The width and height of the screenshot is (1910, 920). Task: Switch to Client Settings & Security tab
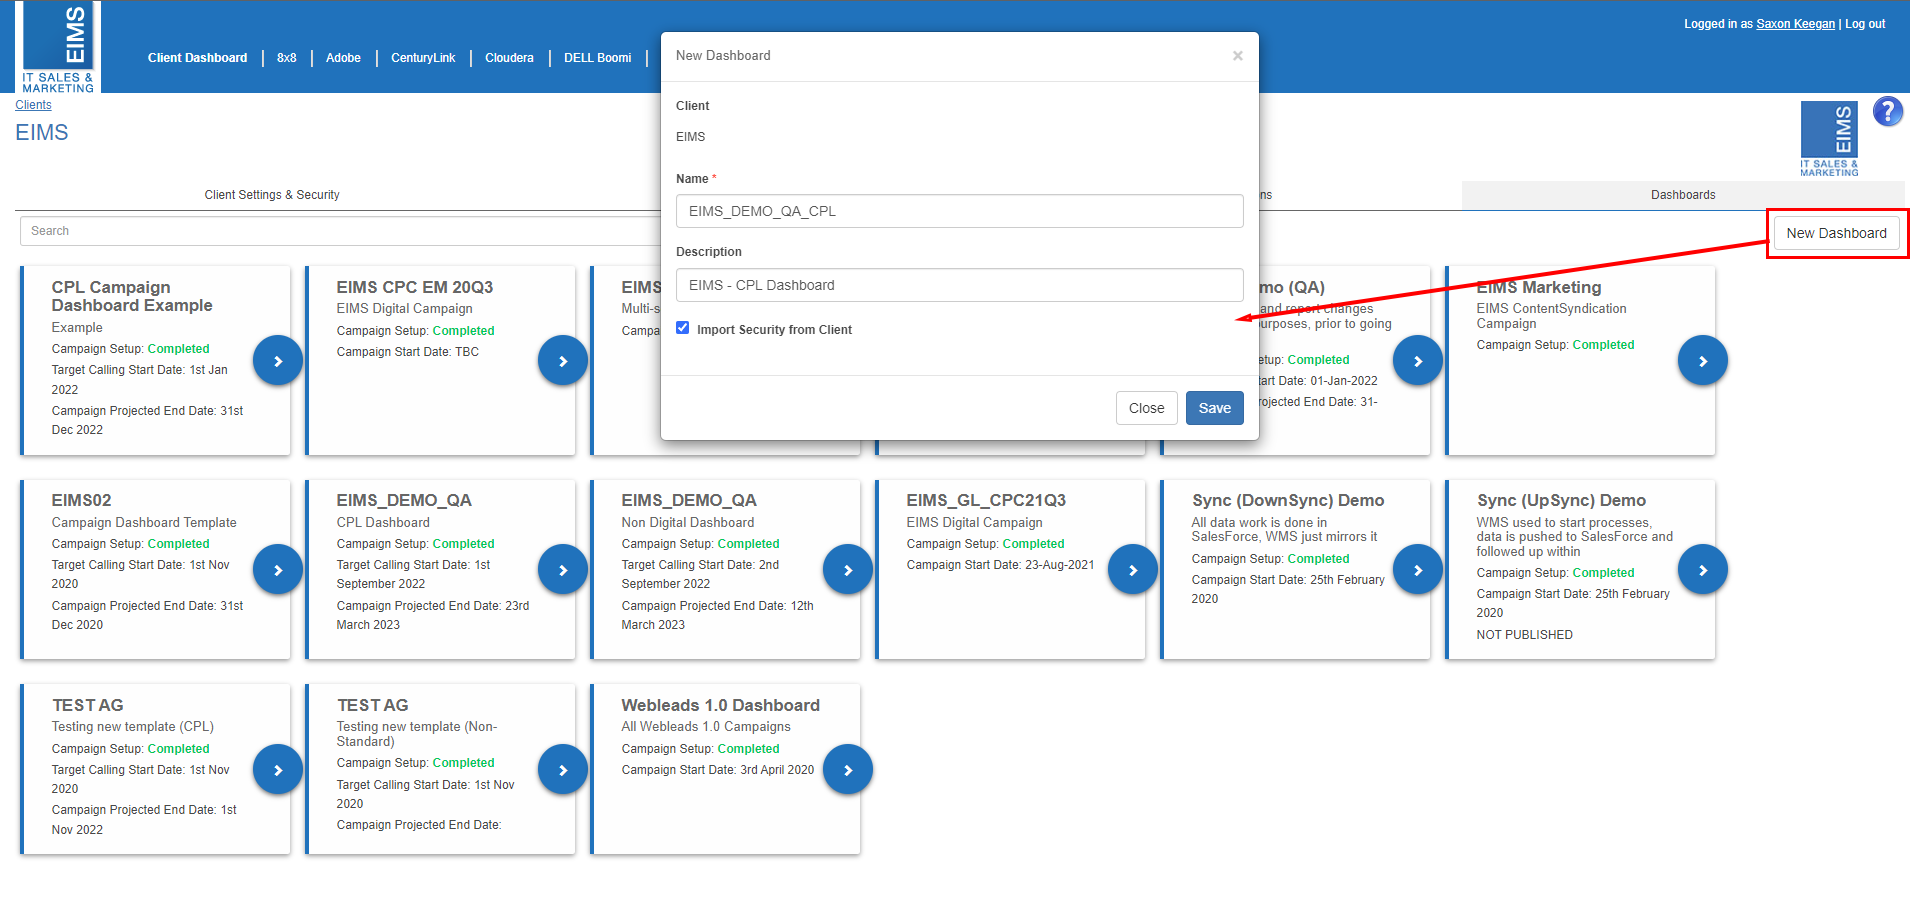pos(272,195)
